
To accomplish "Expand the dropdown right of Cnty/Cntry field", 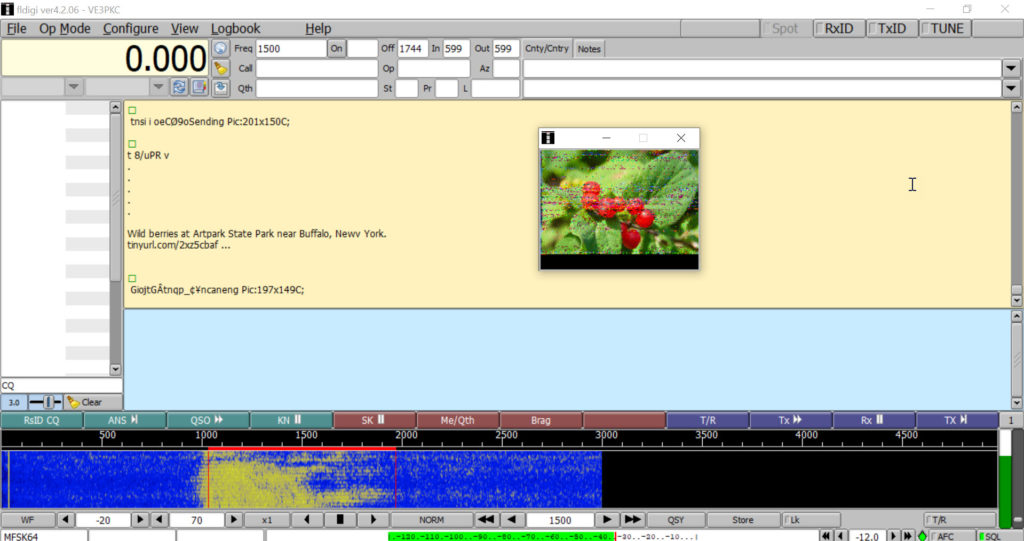I will click(x=1012, y=68).
